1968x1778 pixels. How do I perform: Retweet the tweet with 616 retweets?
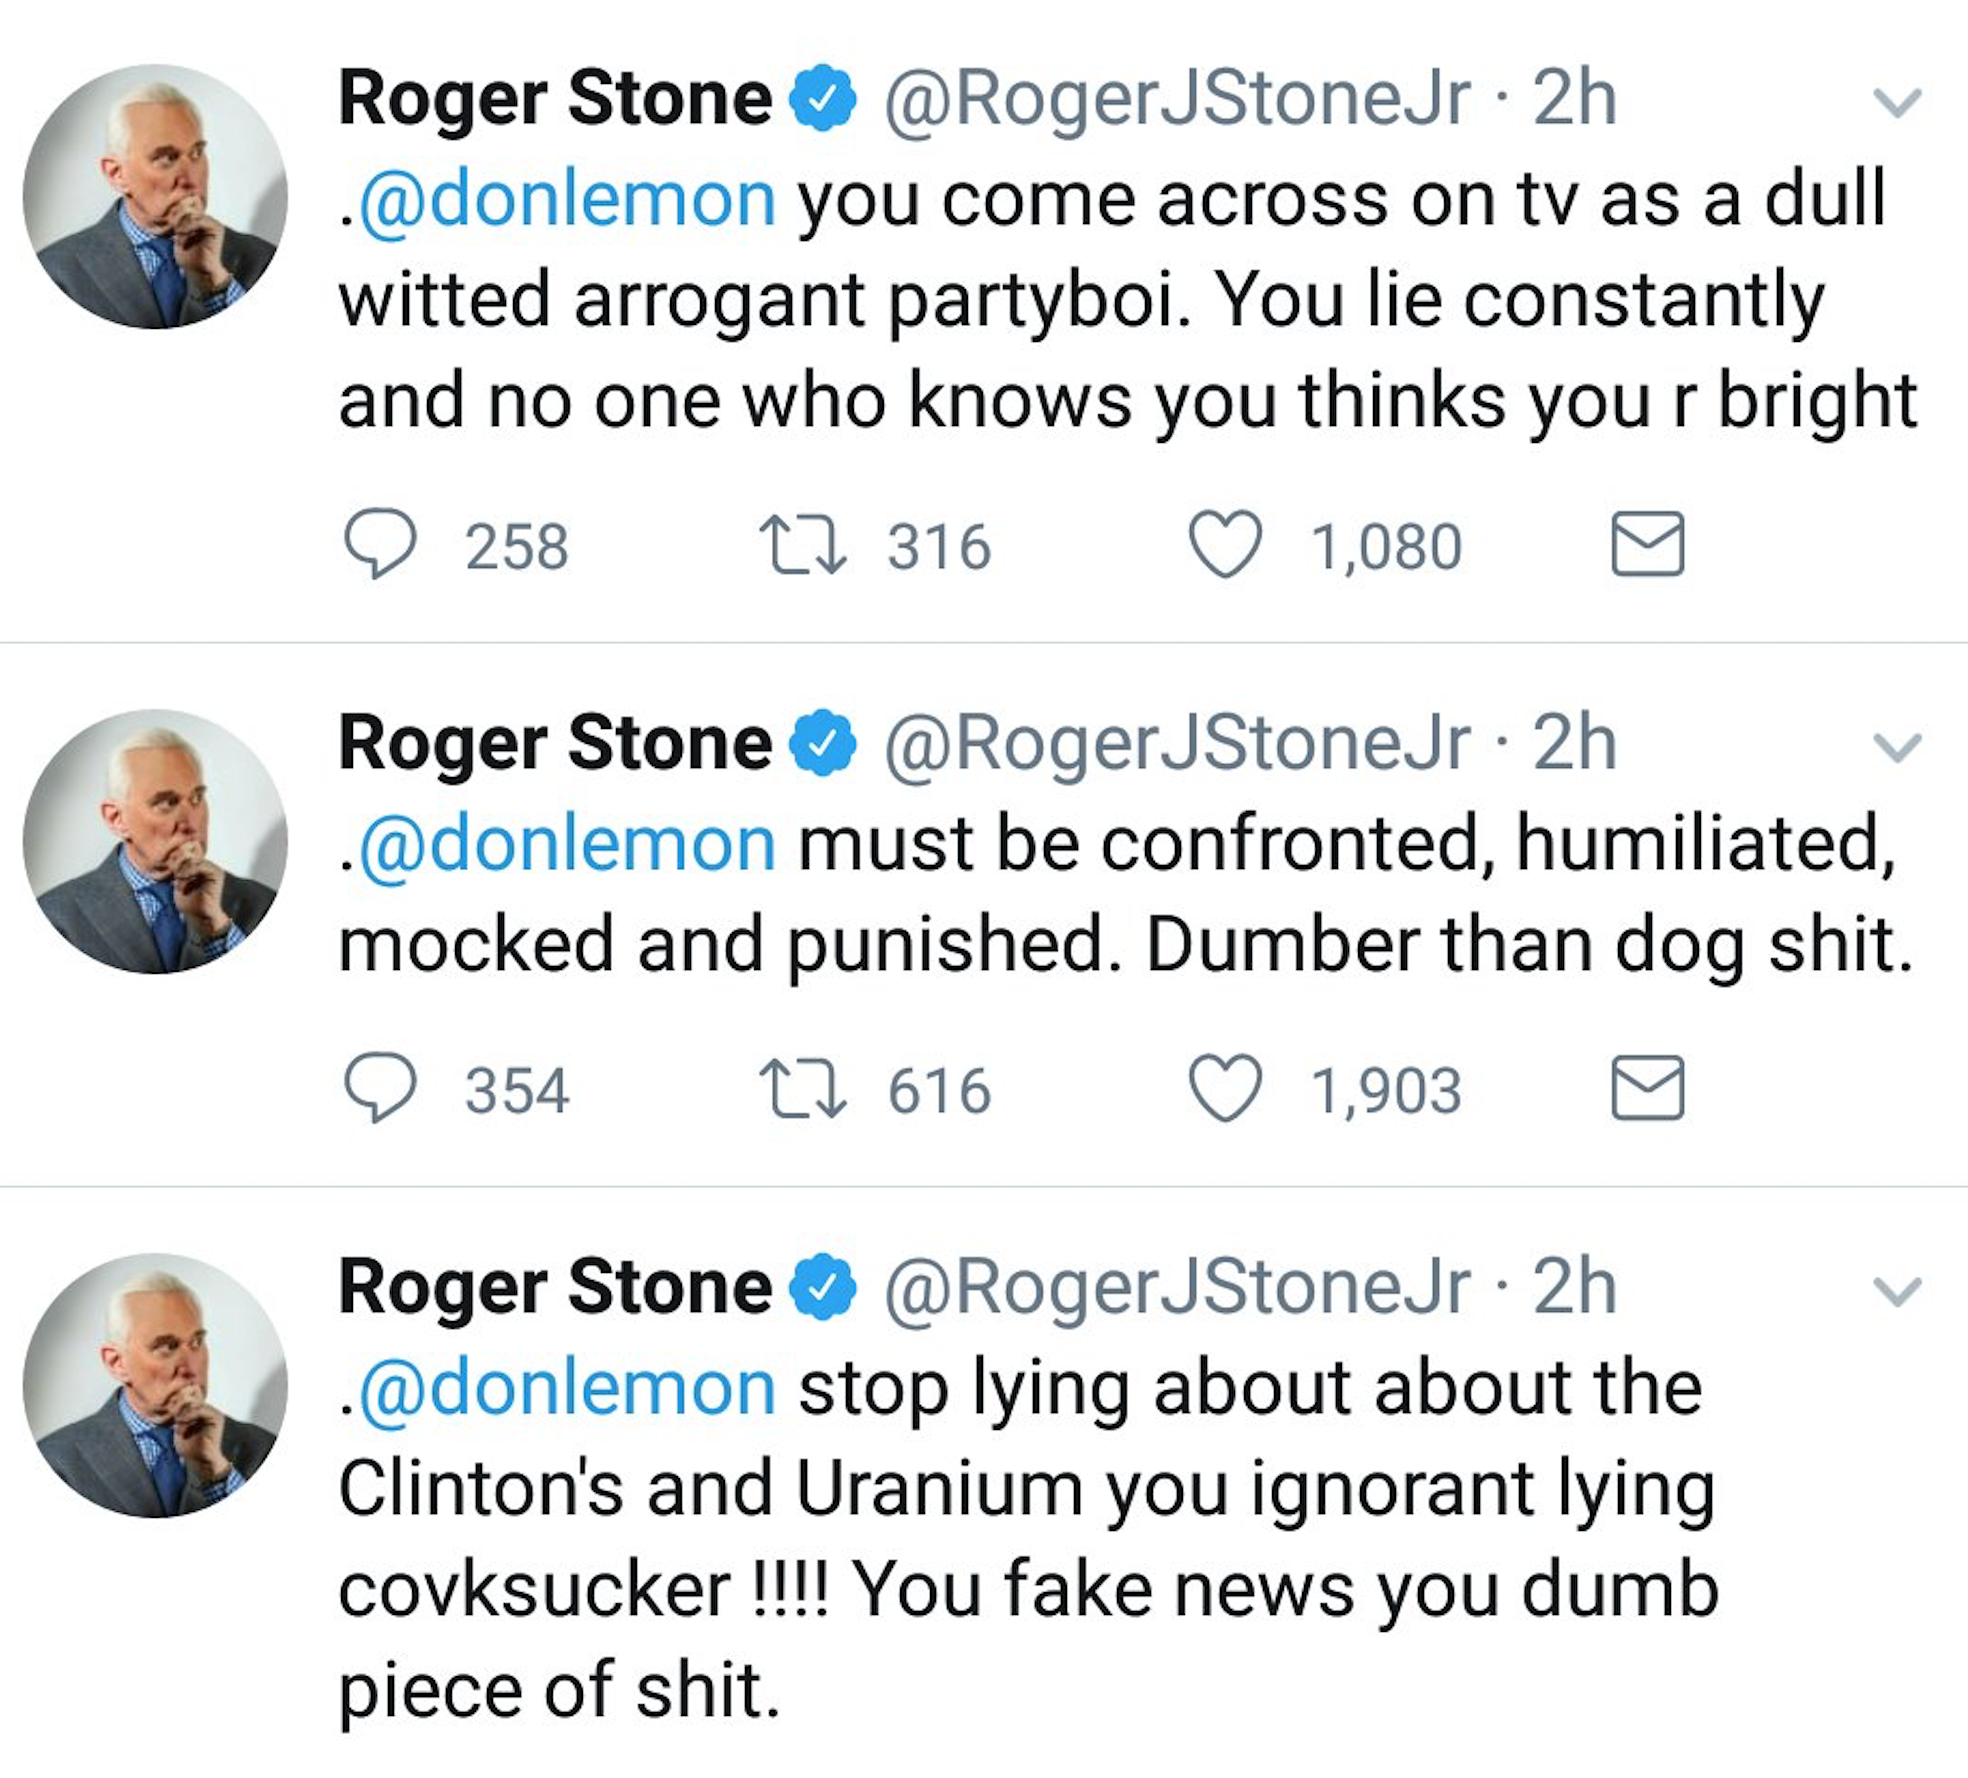(803, 1088)
